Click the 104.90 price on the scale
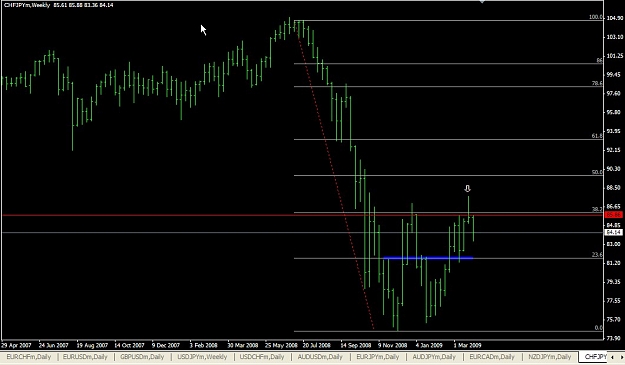 click(x=614, y=18)
